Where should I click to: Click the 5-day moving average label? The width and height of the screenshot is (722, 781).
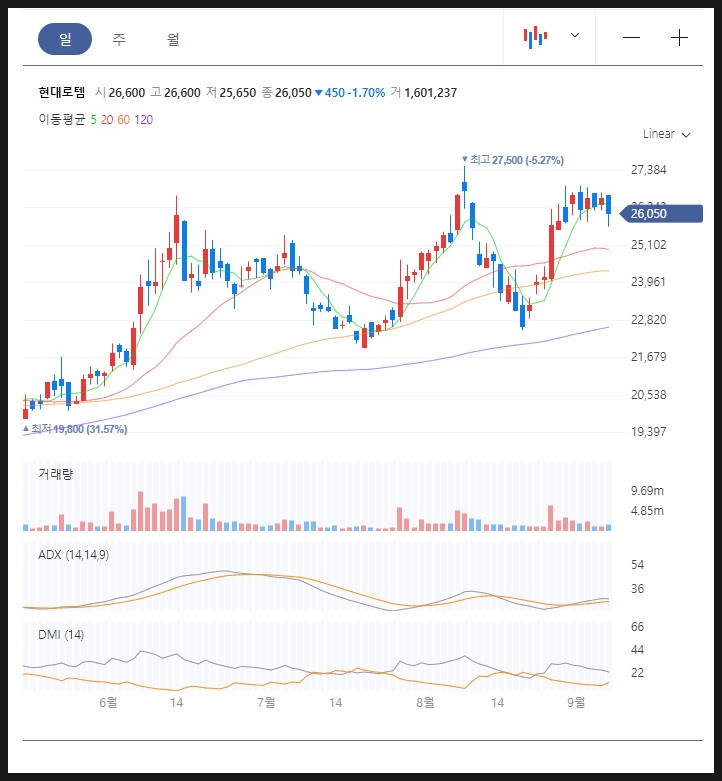pos(94,120)
